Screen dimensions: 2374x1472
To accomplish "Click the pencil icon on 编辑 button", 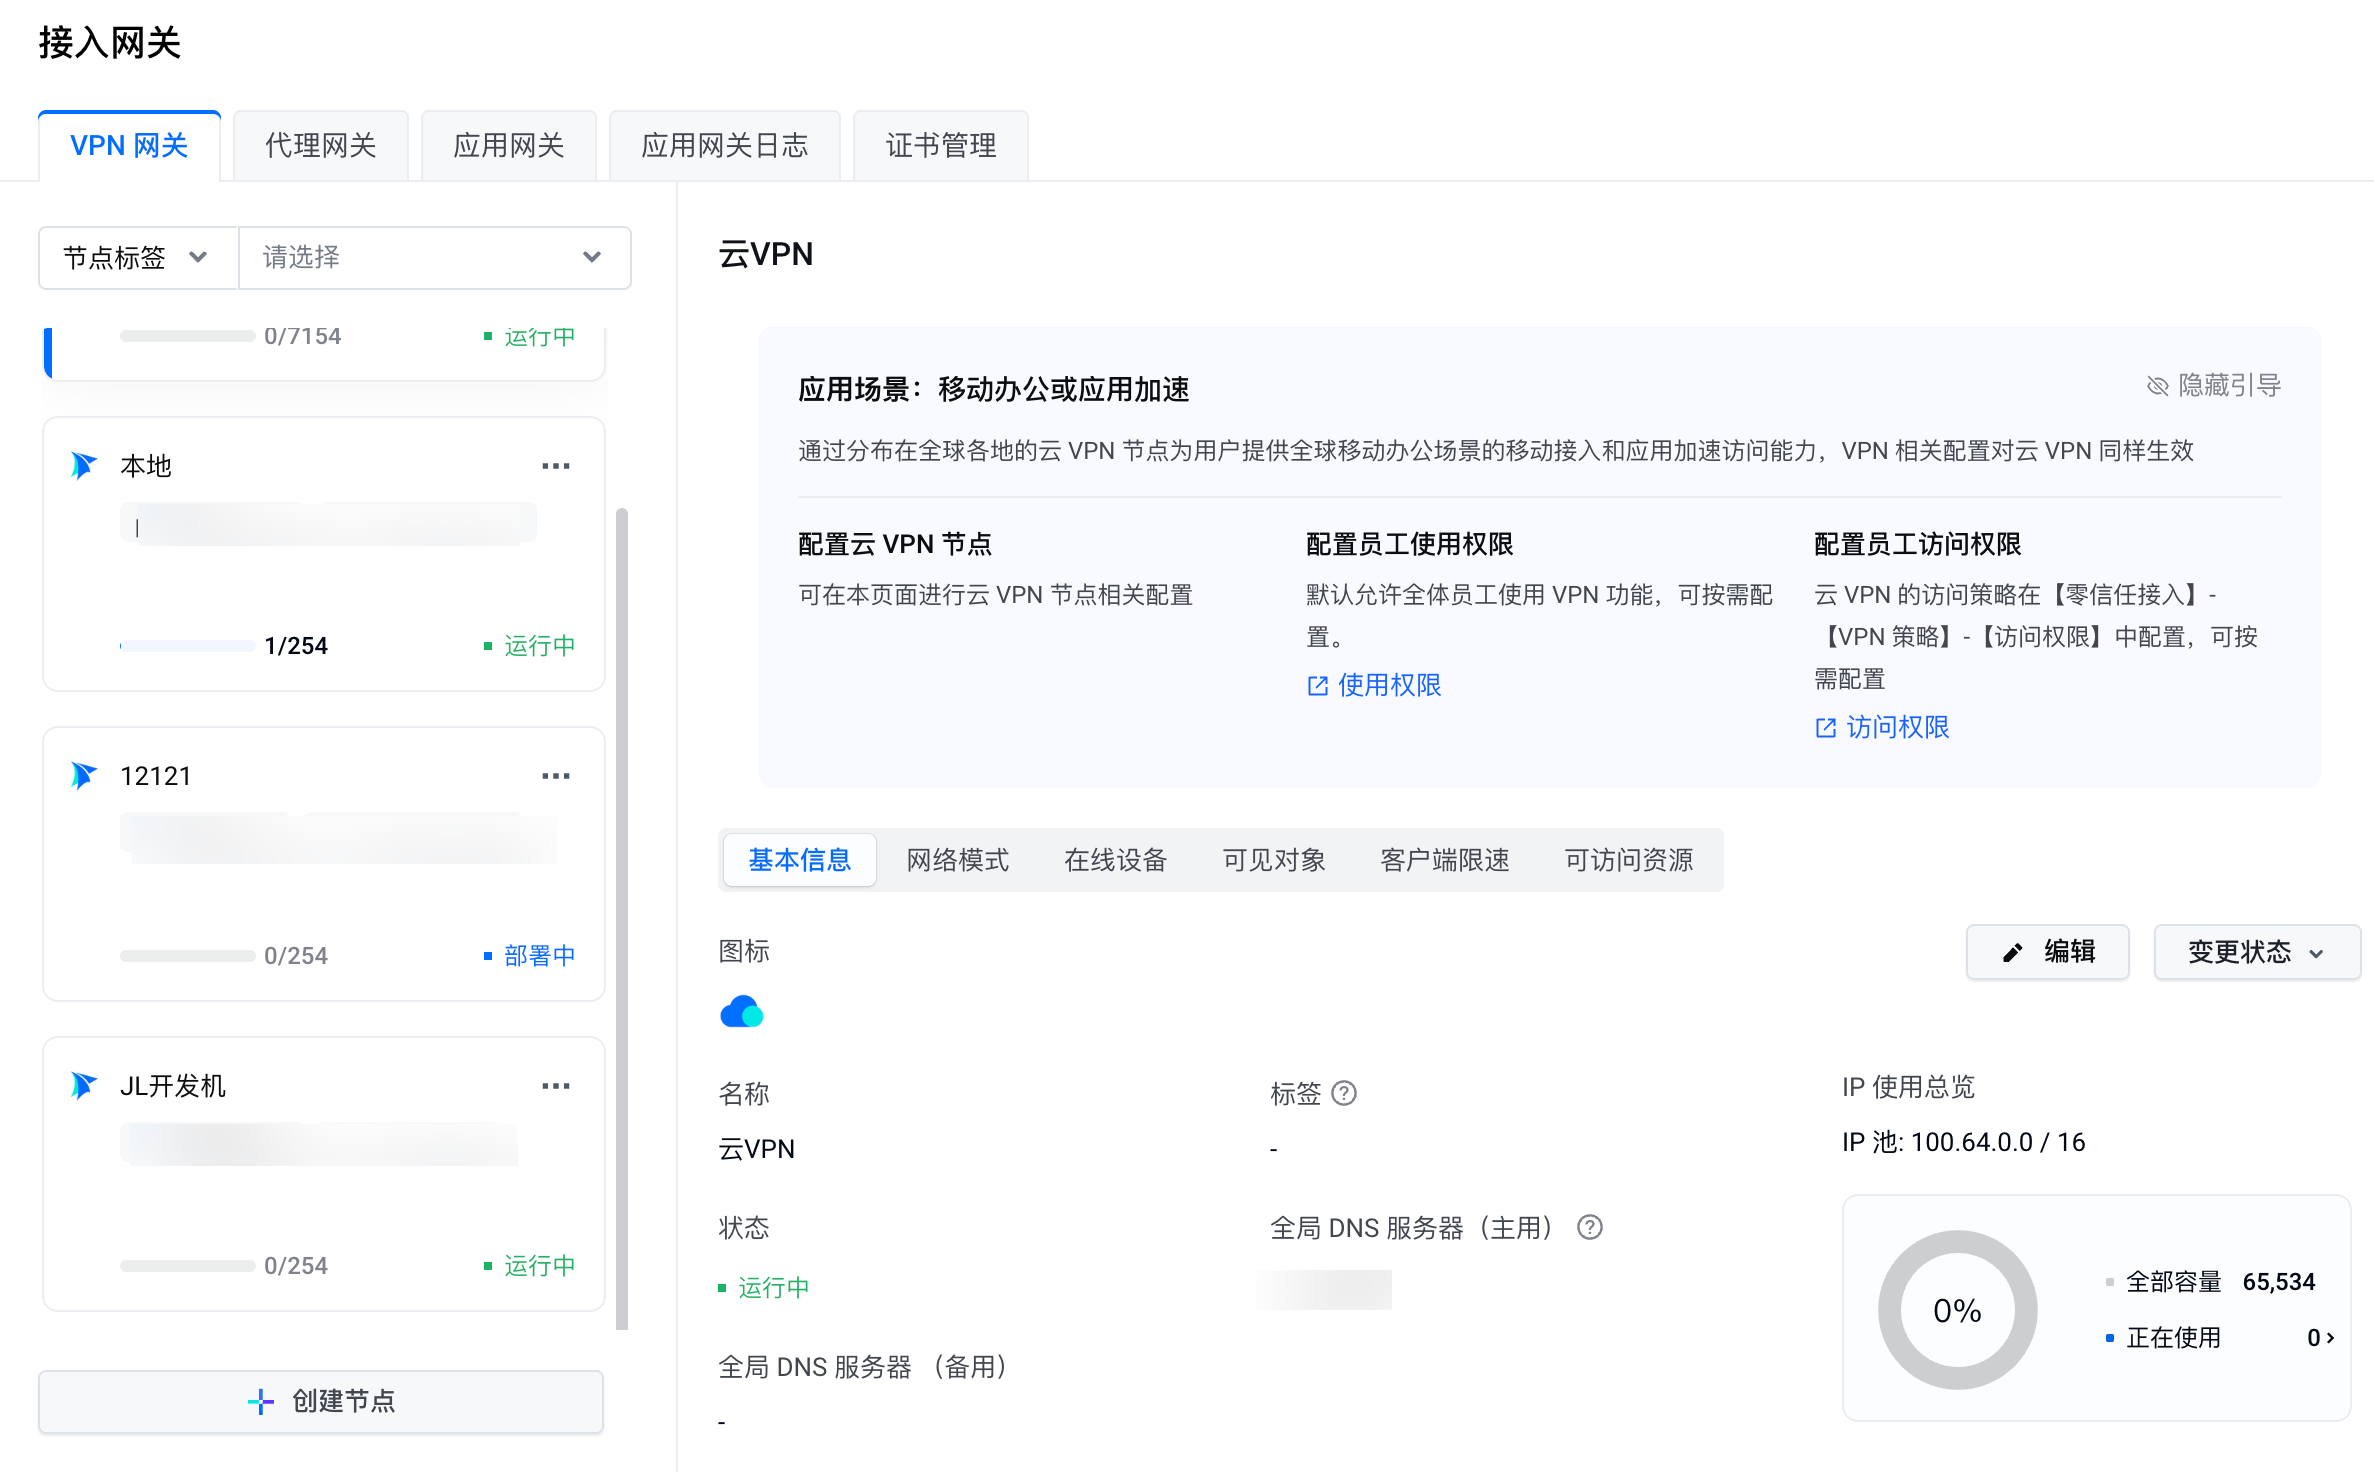I will [2013, 952].
